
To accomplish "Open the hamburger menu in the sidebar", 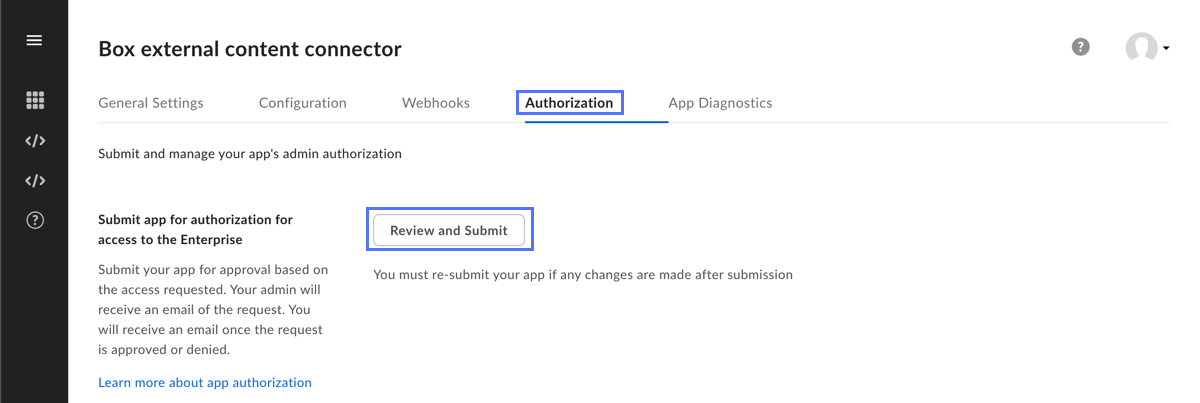I will [34, 41].
